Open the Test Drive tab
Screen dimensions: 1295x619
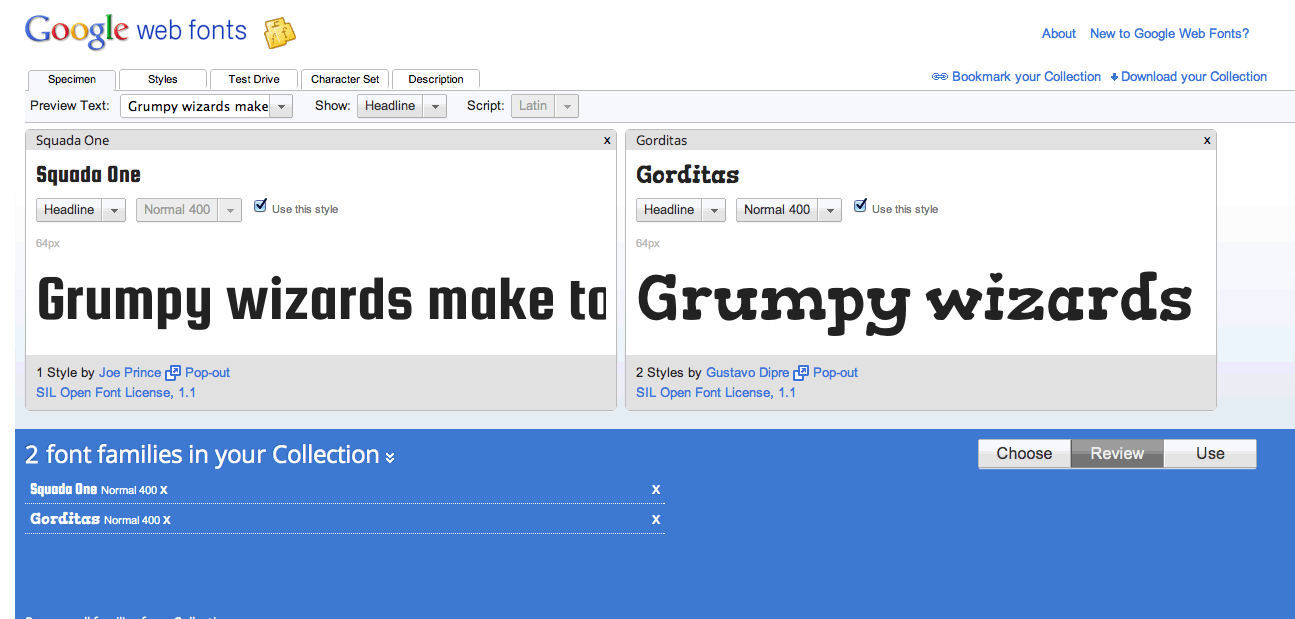point(254,79)
